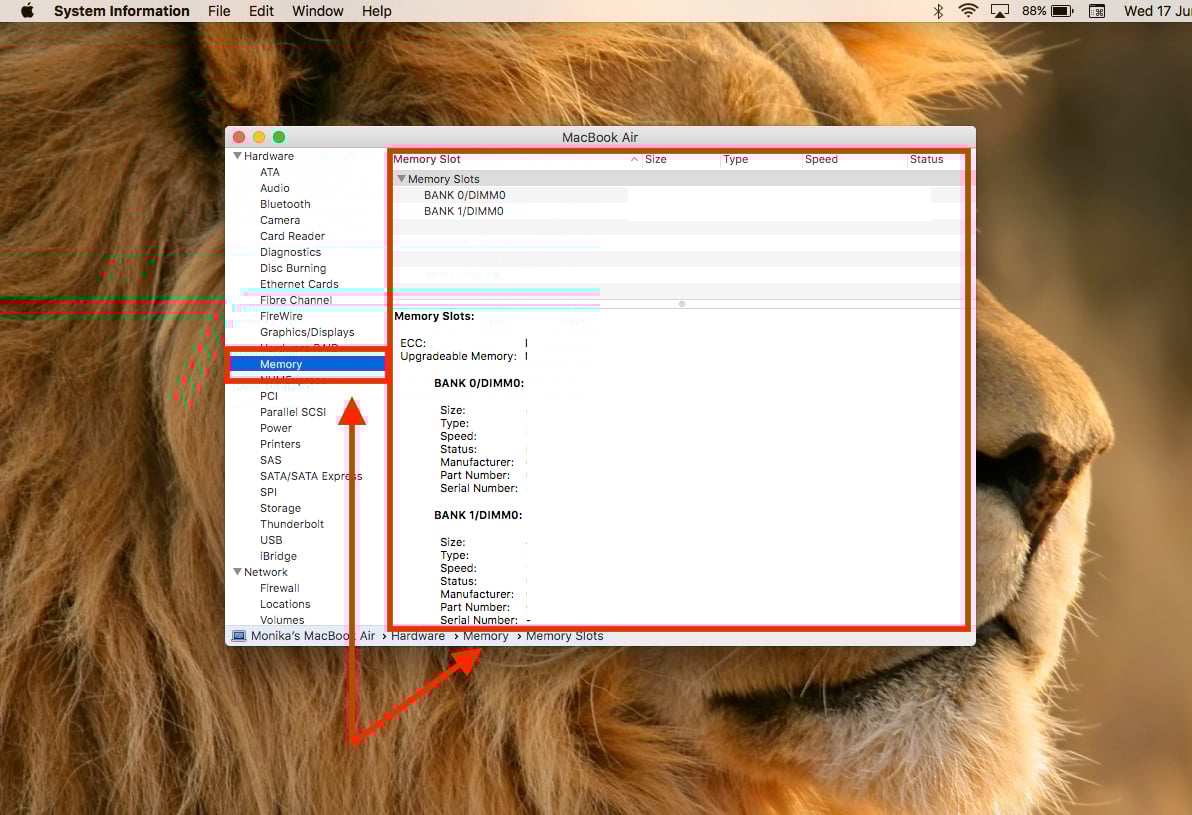
Task: Collapse the Memory Slots group
Action: pos(401,179)
